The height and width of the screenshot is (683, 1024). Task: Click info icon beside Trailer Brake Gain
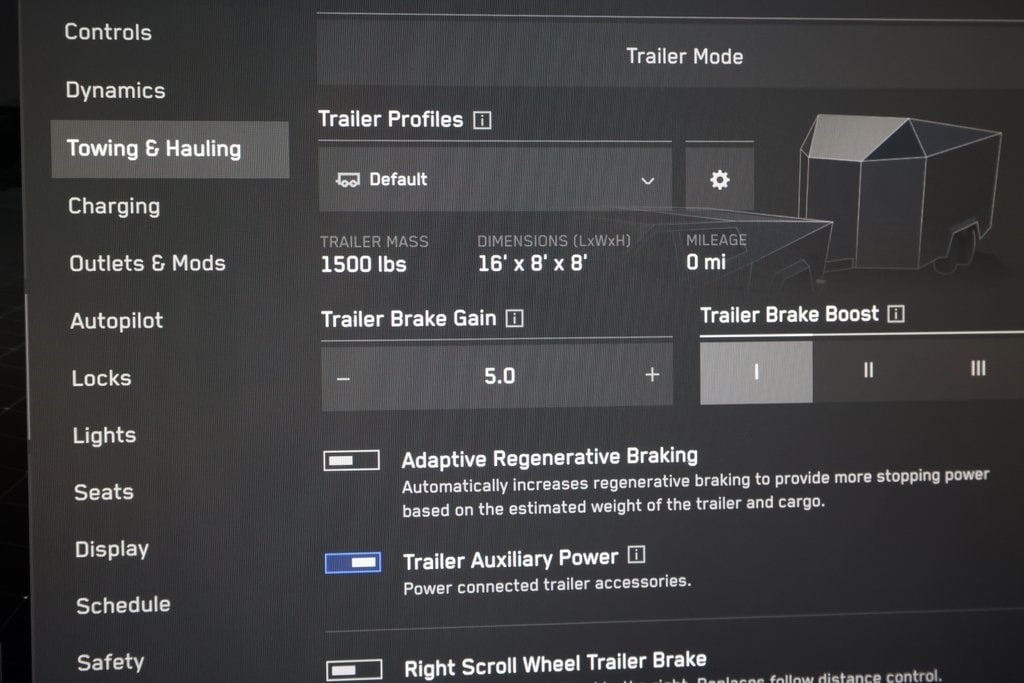point(515,319)
